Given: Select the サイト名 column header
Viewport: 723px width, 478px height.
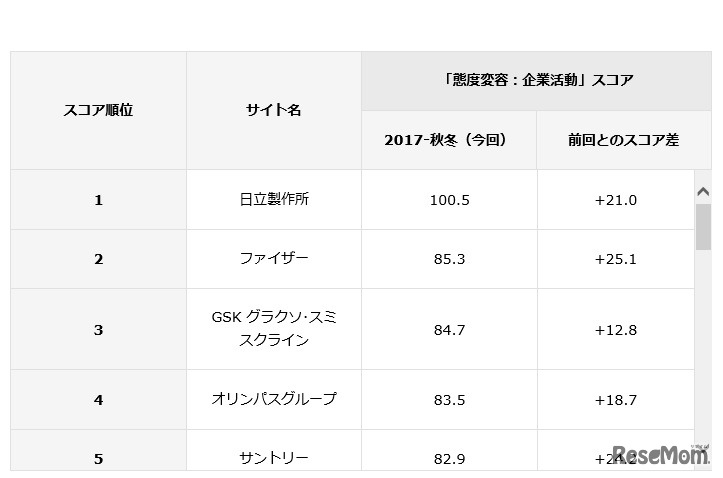Looking at the screenshot, I should tap(273, 110).
